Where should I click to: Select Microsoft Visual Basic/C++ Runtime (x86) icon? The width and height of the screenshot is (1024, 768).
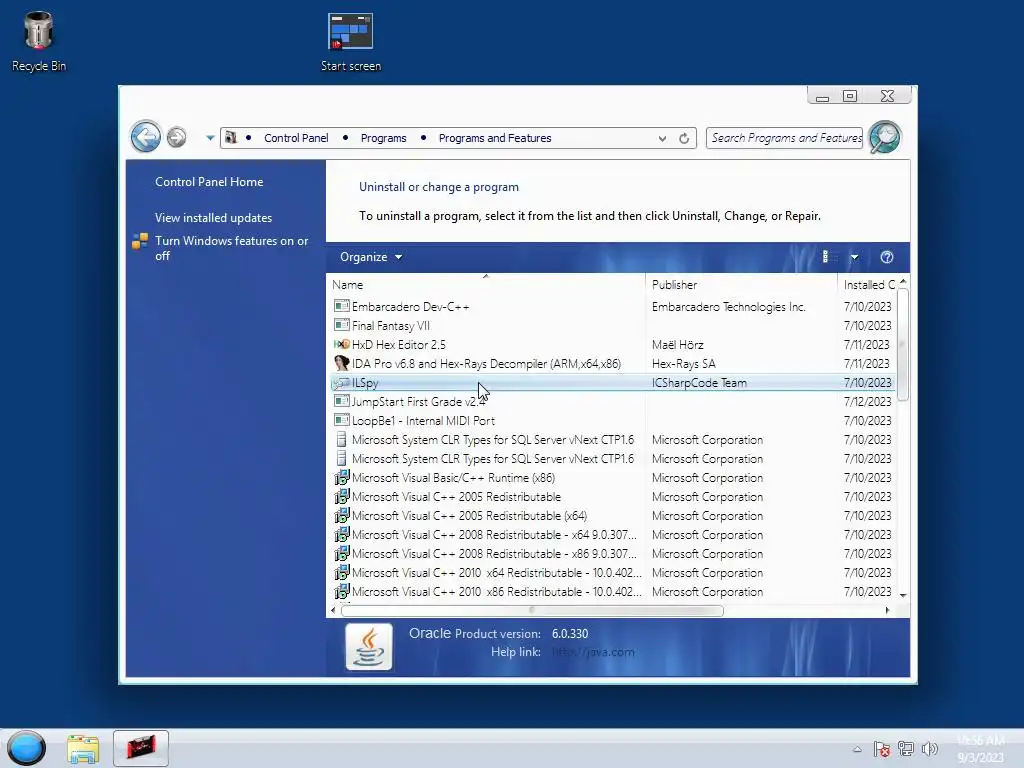coord(341,477)
